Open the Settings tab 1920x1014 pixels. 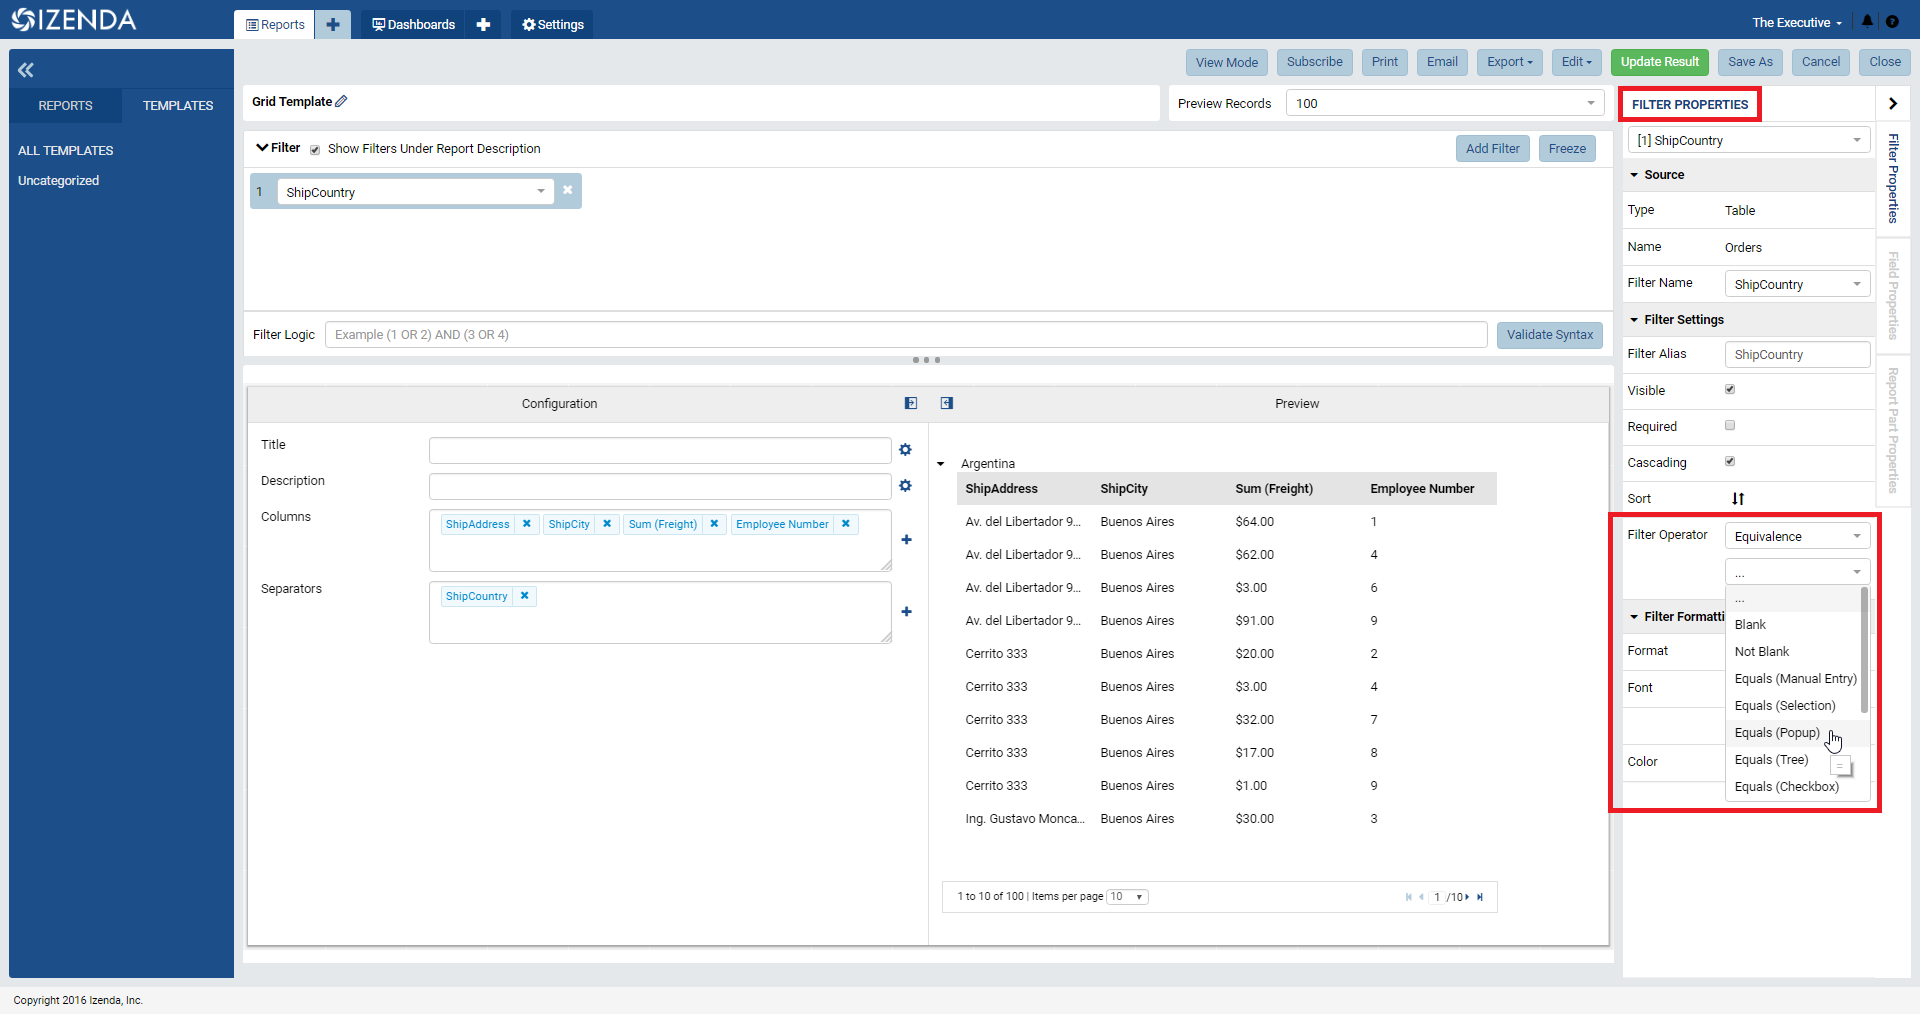(x=552, y=24)
